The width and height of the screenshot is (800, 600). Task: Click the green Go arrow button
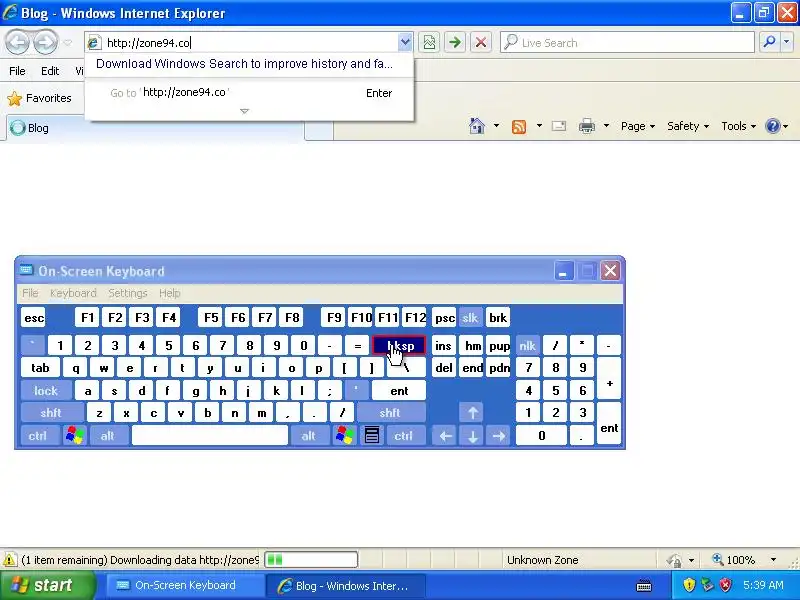pyautogui.click(x=455, y=42)
